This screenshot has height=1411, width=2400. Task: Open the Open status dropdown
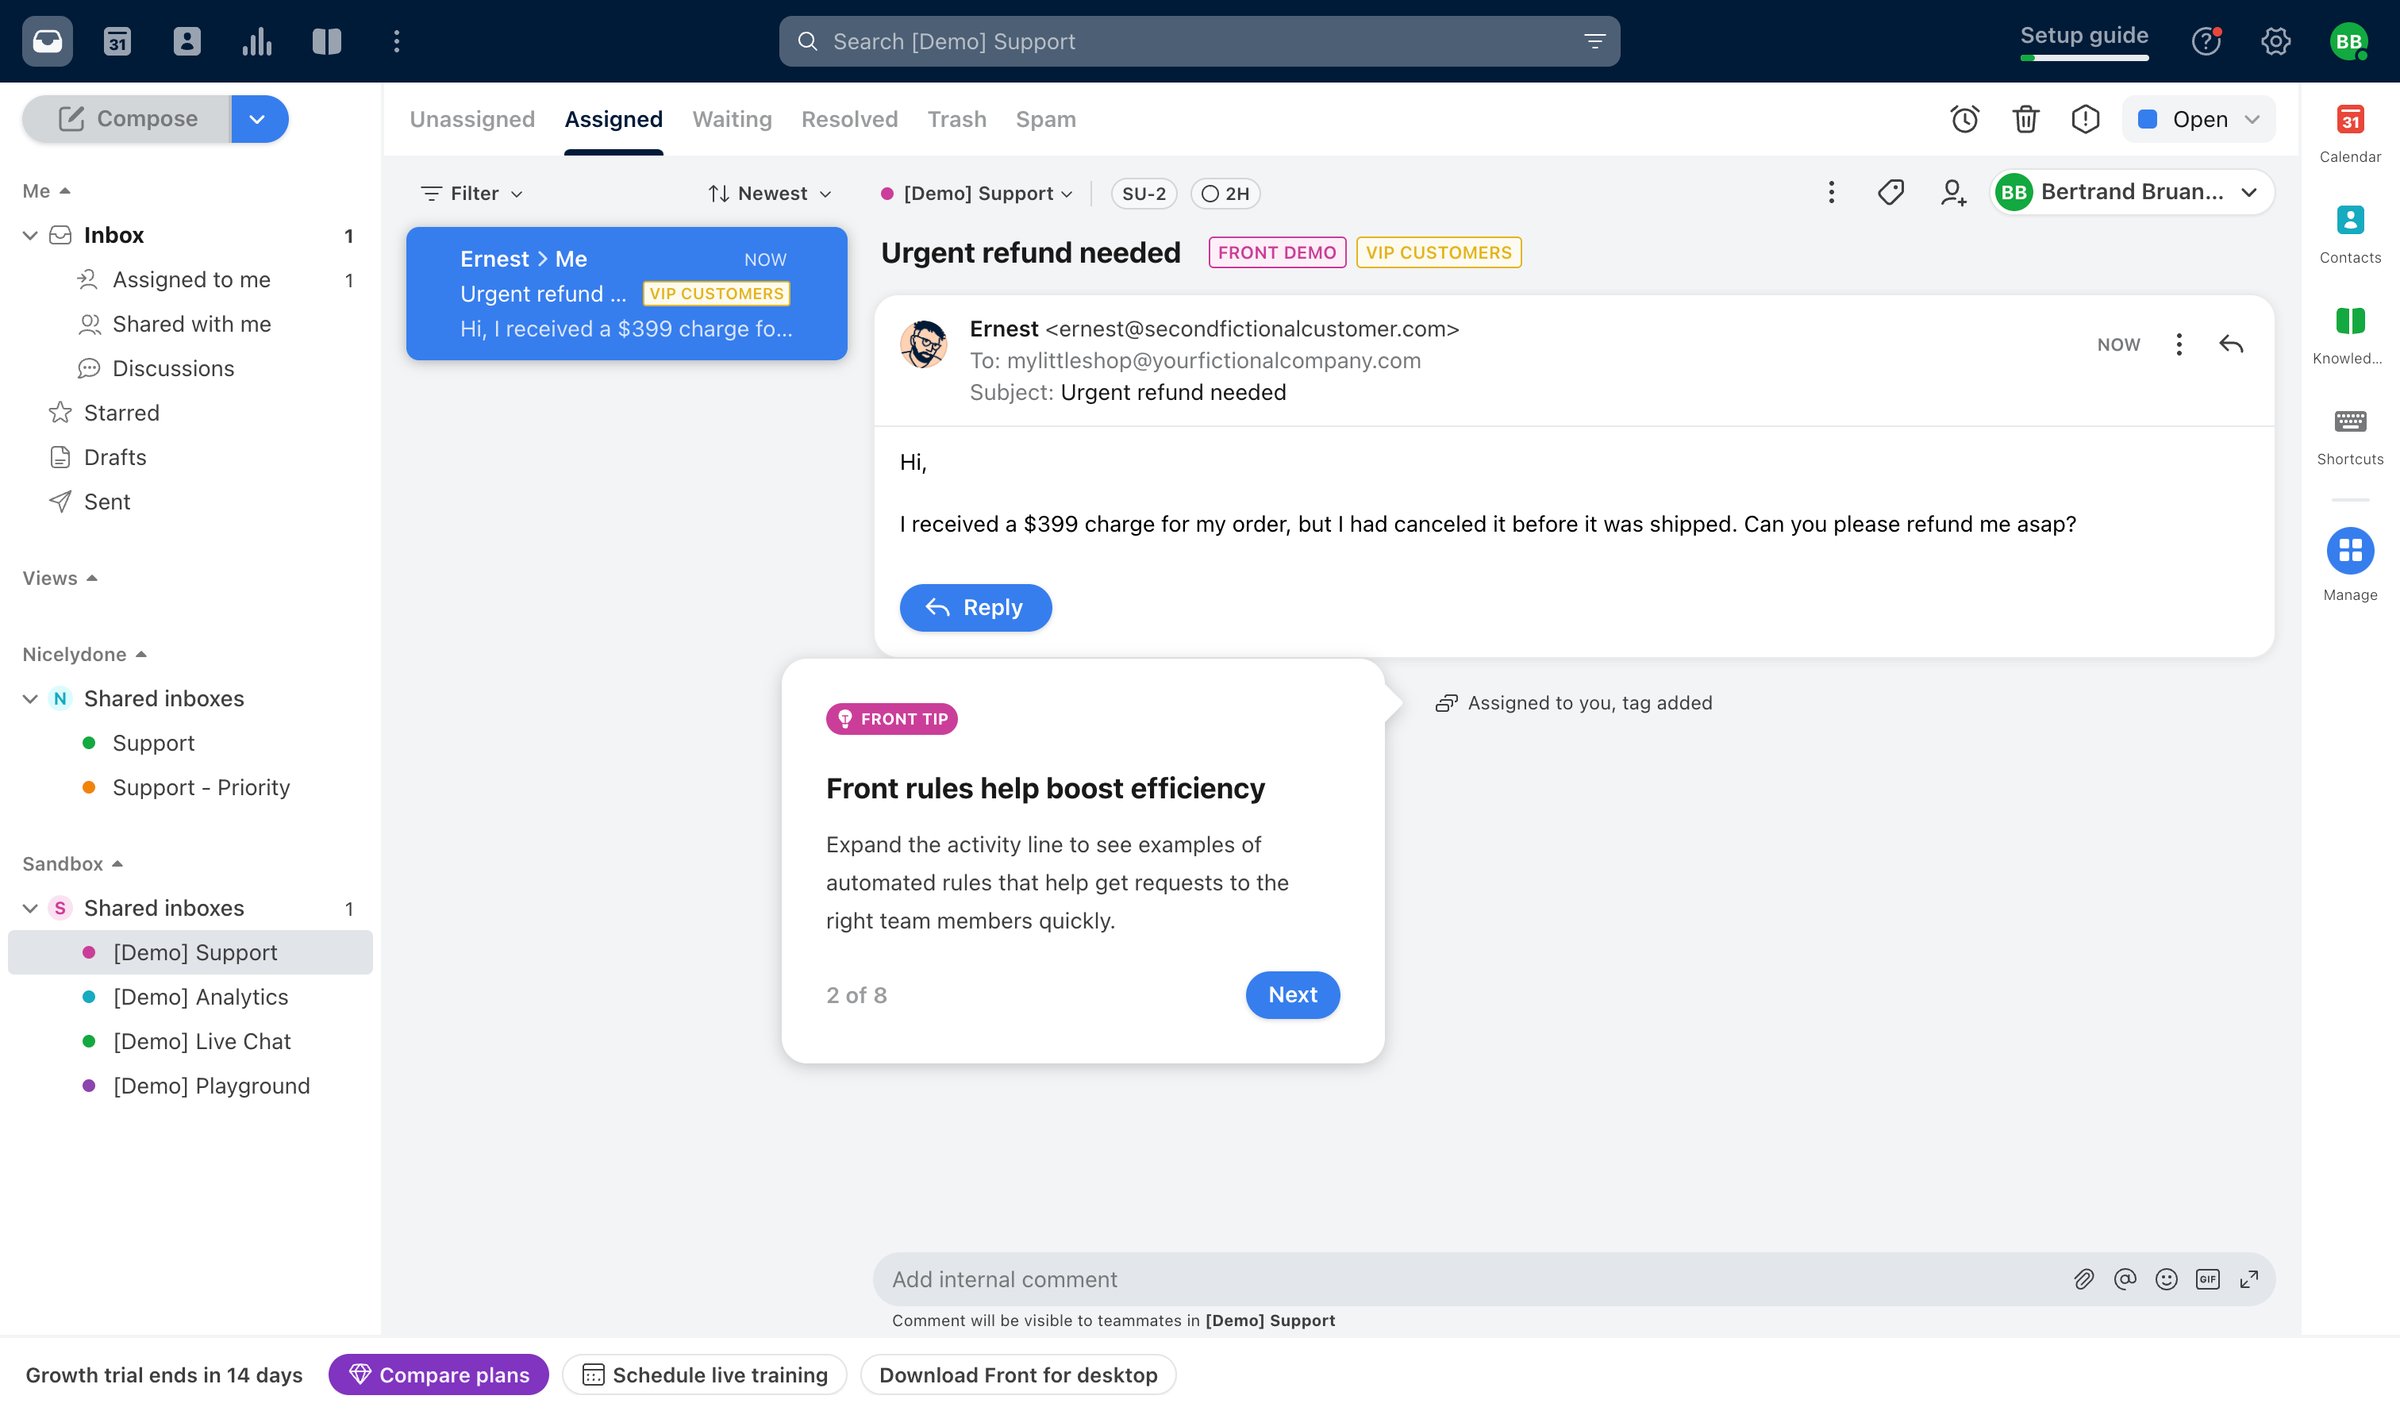pos(2199,119)
